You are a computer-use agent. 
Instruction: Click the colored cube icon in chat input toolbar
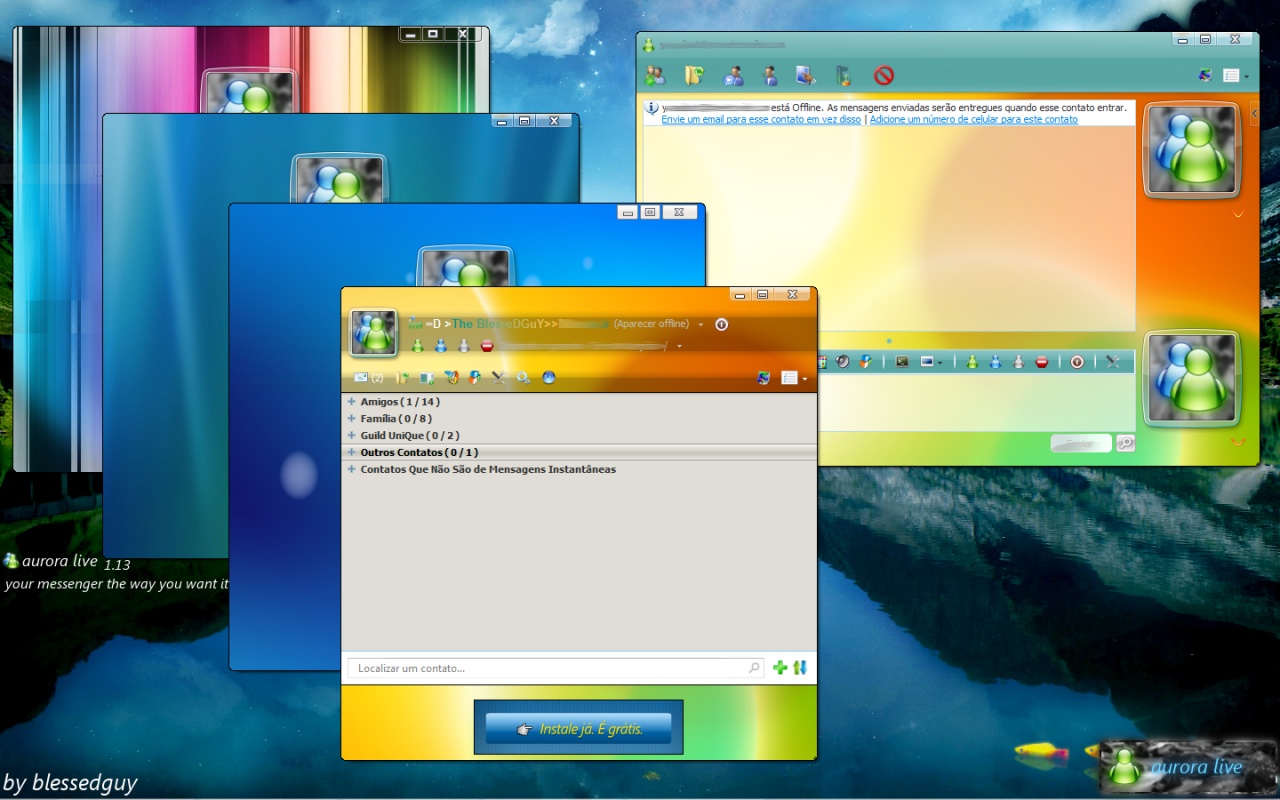point(866,361)
